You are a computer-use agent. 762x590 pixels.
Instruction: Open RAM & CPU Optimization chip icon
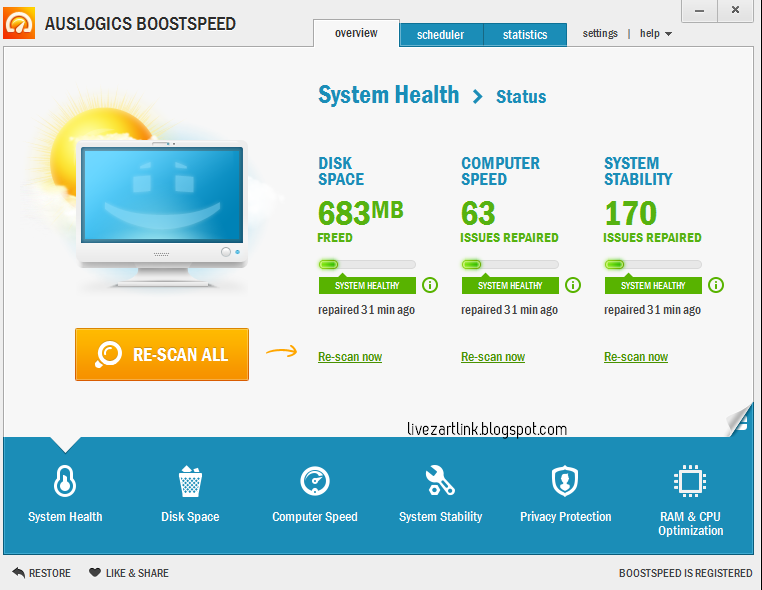click(690, 481)
